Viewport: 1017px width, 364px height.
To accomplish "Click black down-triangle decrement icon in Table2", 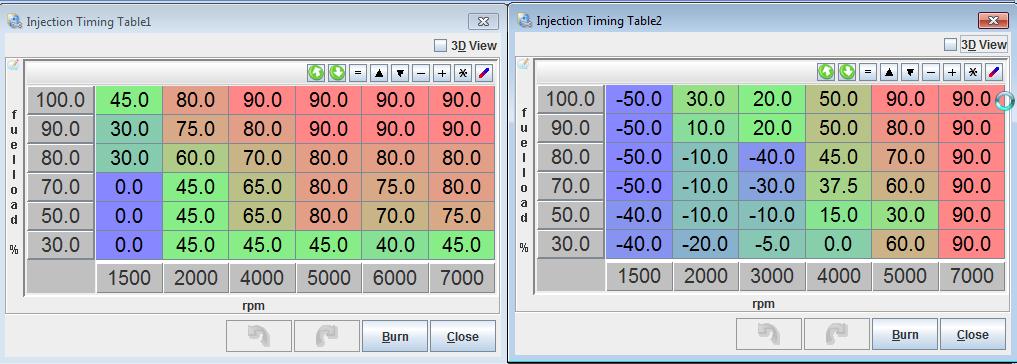I will [910, 72].
